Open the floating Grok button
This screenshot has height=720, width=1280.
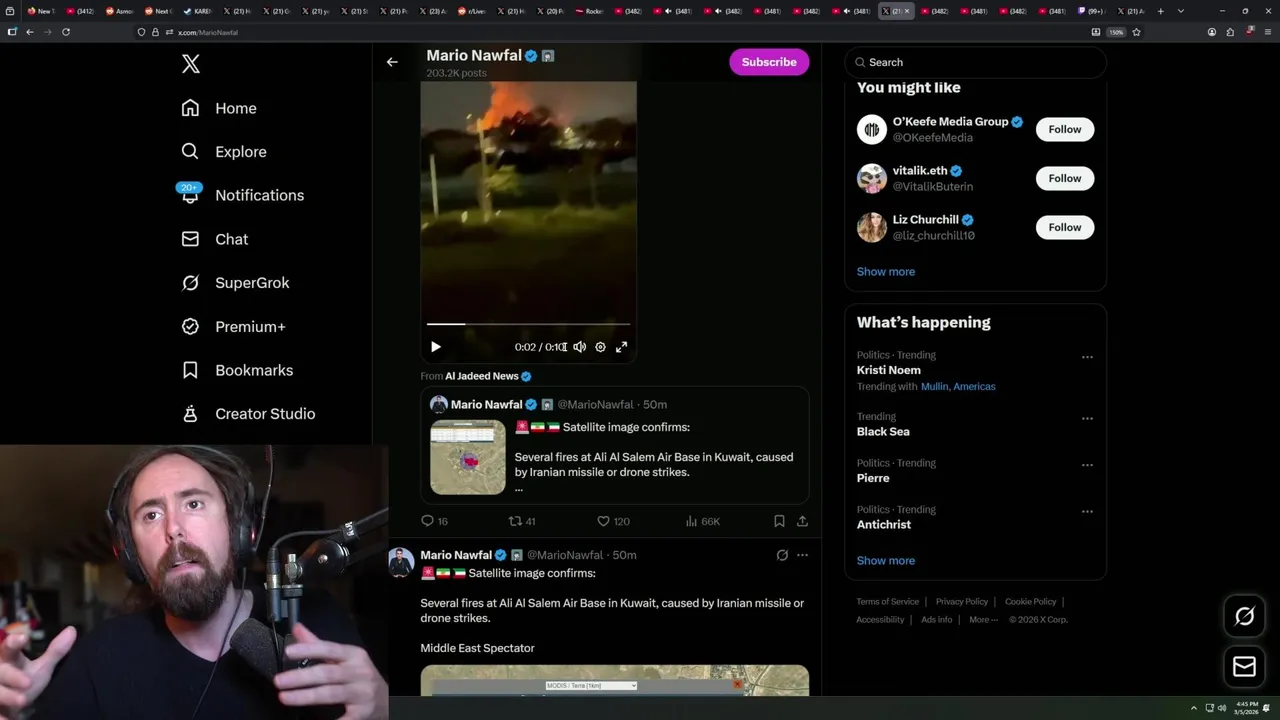tap(1244, 617)
